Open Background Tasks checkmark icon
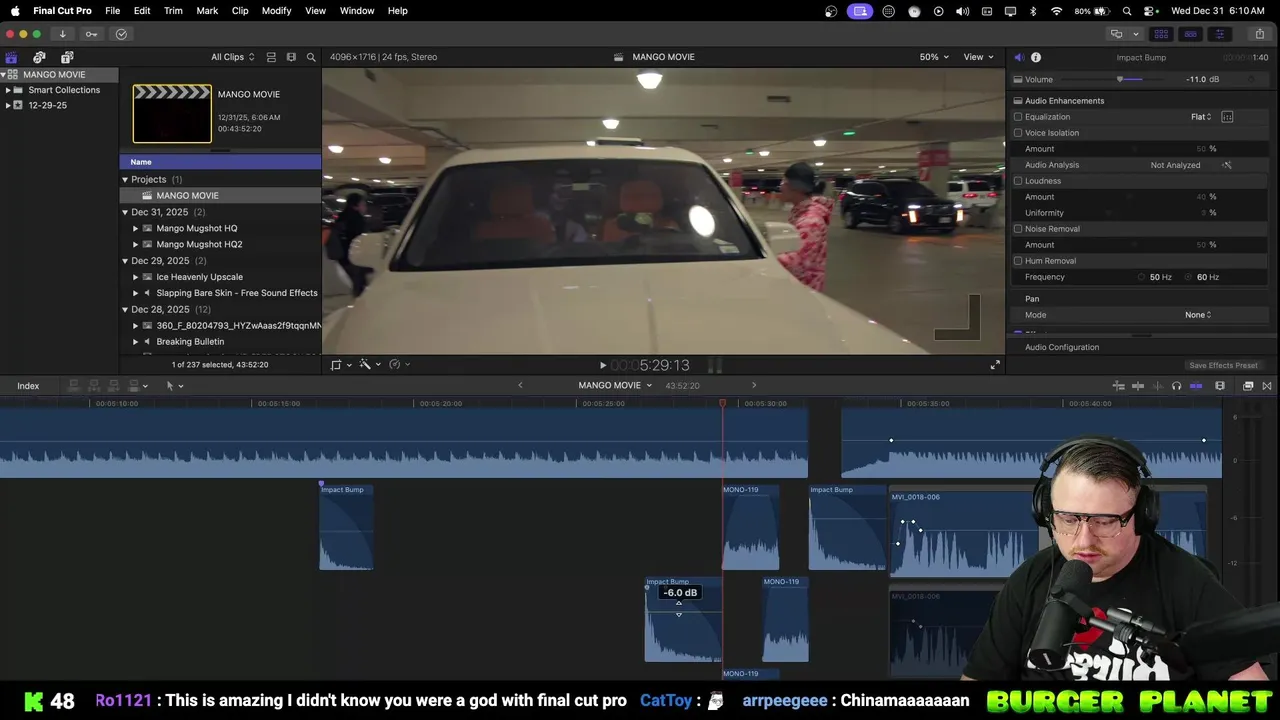1280x720 pixels. pyautogui.click(x=121, y=34)
